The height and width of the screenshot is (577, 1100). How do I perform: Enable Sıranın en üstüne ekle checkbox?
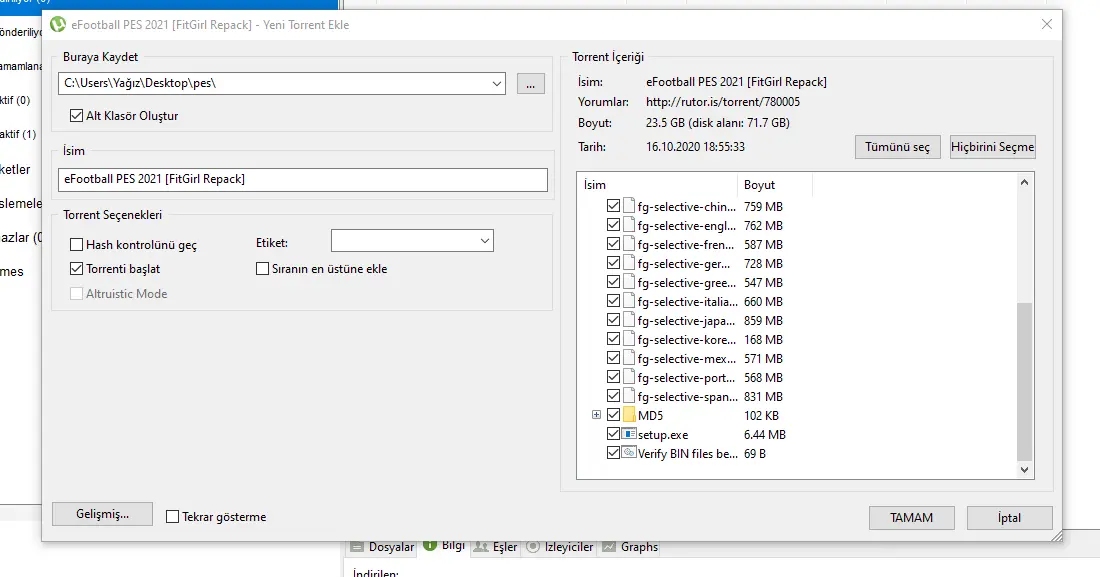click(x=262, y=269)
